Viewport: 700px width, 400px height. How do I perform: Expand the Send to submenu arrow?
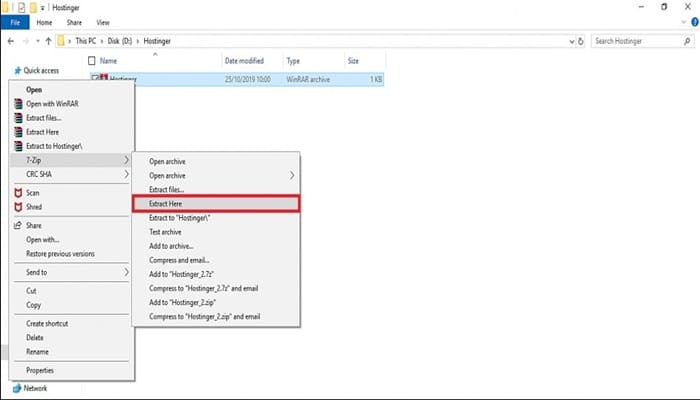pos(126,272)
